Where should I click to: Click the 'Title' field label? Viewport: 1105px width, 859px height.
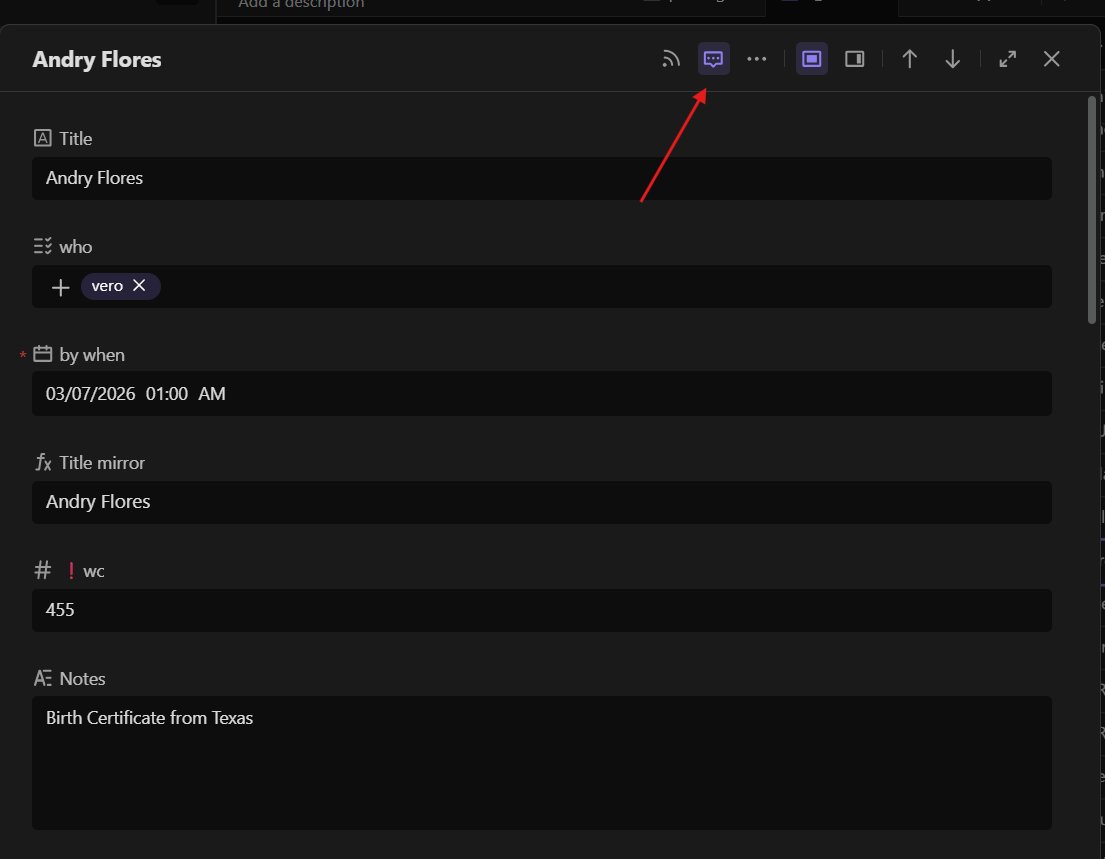click(75, 139)
